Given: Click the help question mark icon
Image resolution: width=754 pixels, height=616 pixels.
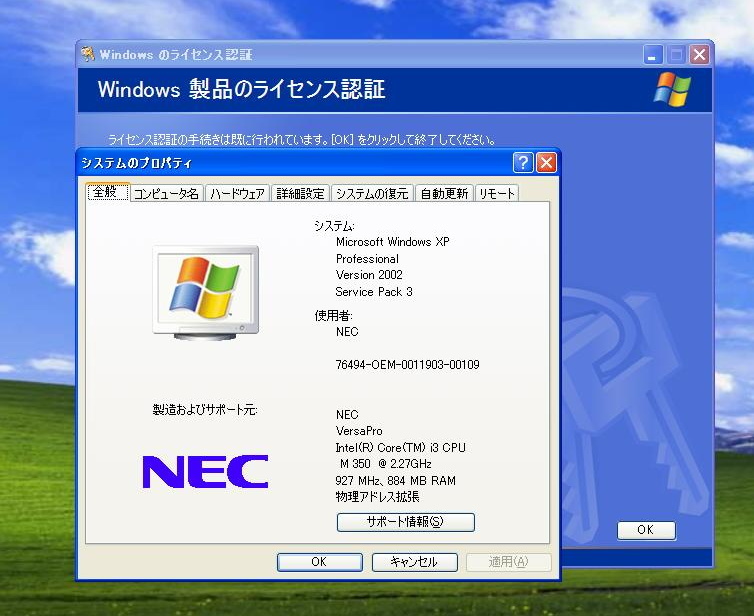Looking at the screenshot, I should (x=523, y=163).
